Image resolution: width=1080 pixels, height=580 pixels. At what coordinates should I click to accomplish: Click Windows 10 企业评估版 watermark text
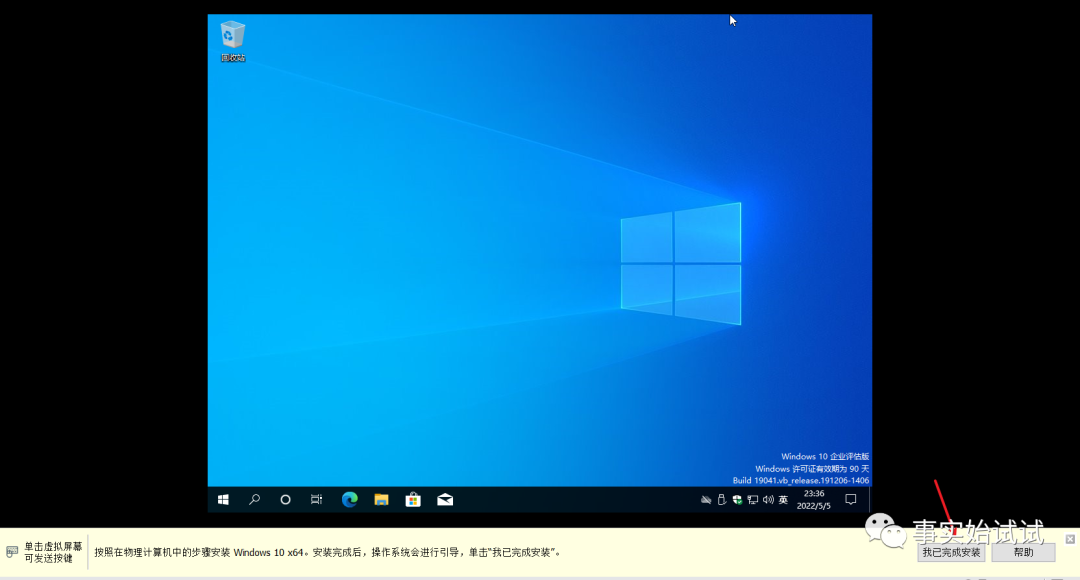[825, 457]
